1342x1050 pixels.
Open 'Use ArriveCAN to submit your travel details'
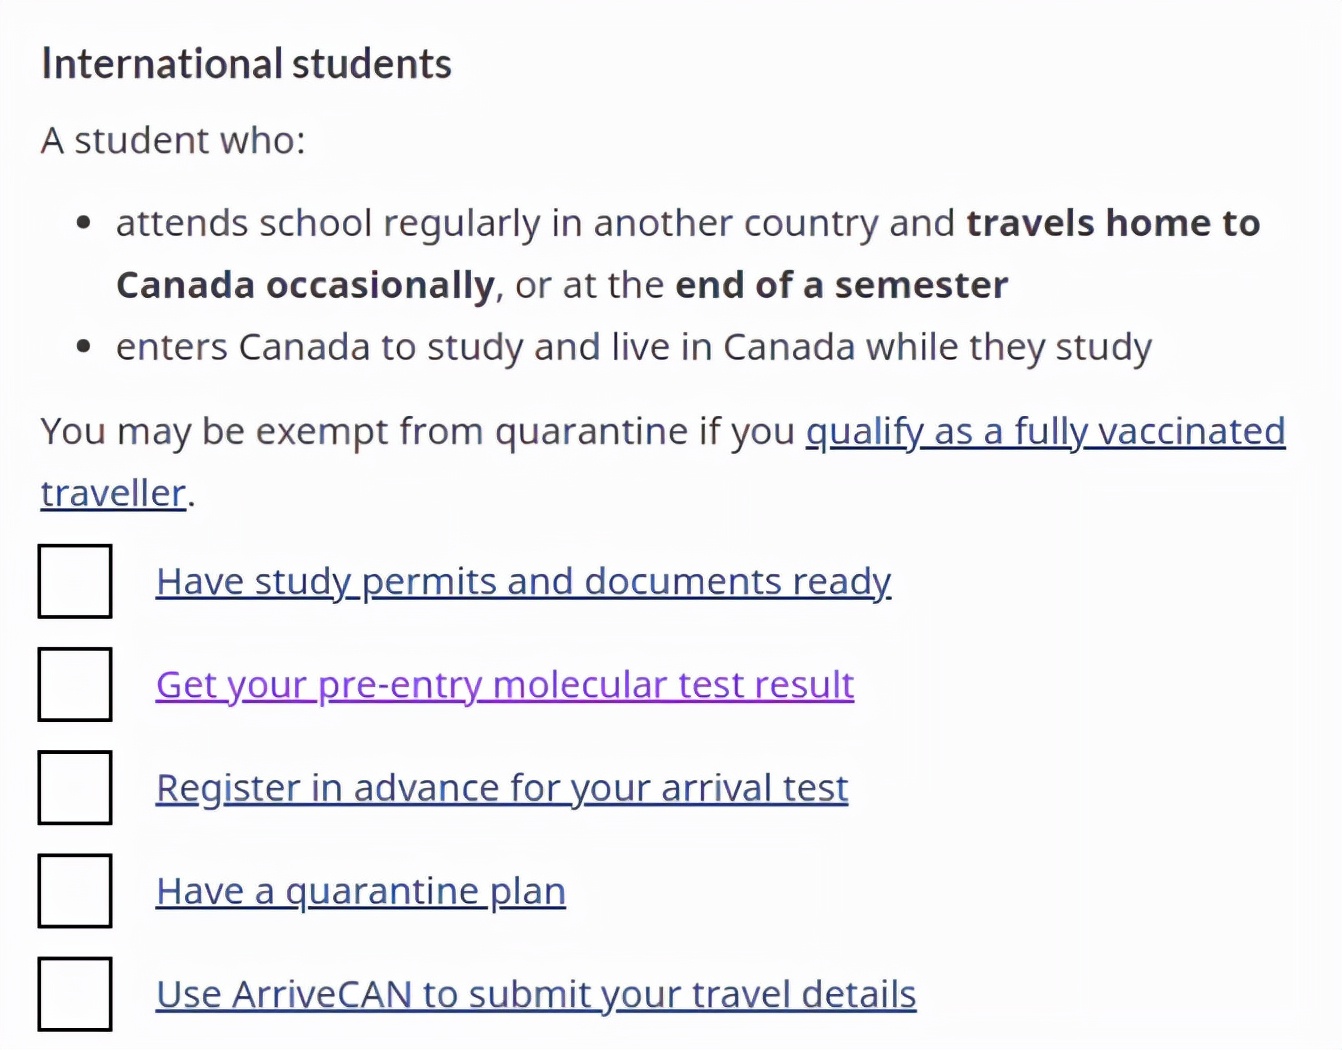536,994
